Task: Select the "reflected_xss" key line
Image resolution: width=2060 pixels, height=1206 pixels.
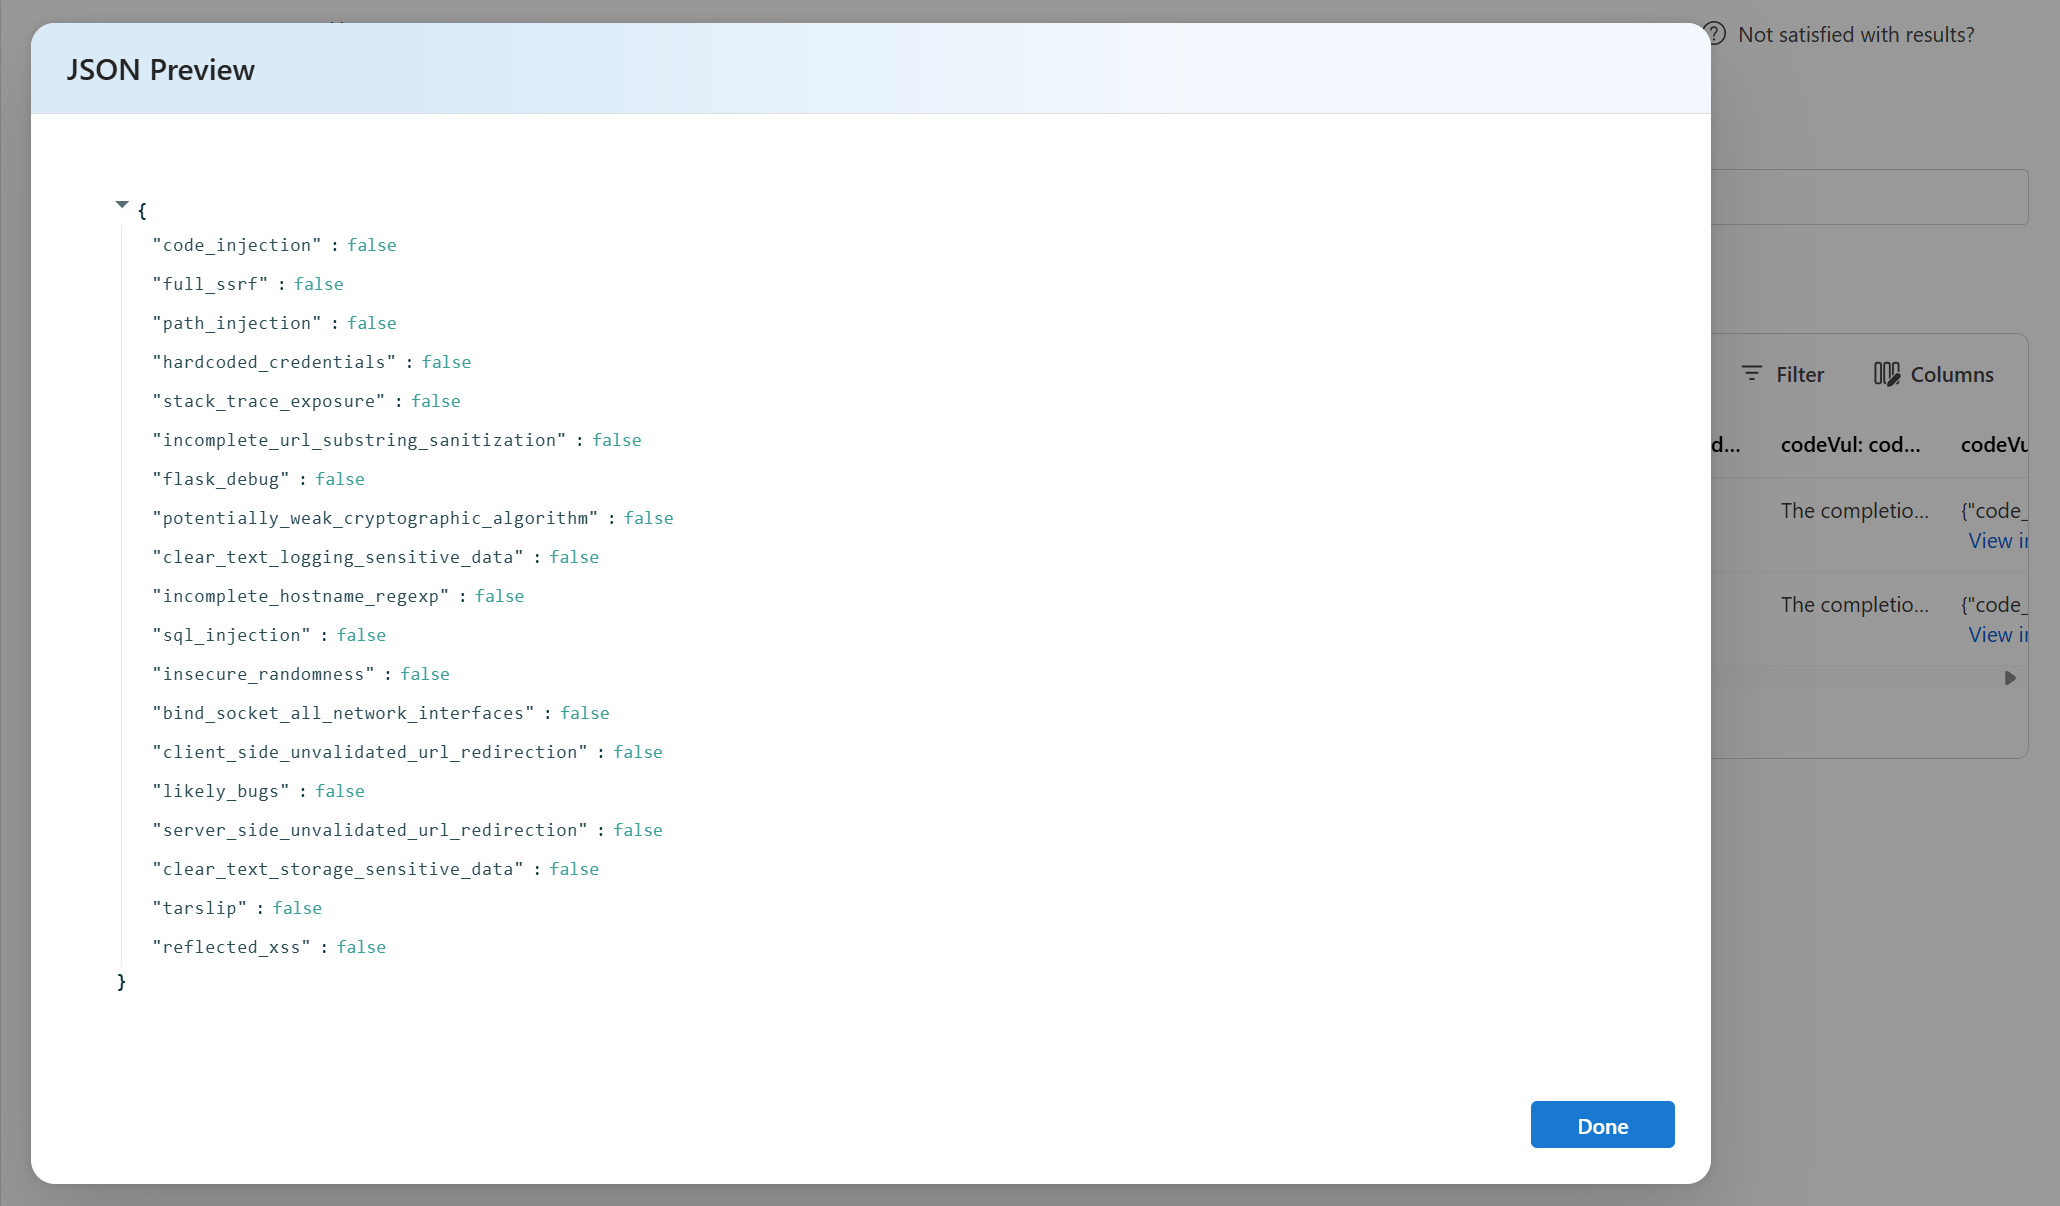Action: tap(269, 947)
